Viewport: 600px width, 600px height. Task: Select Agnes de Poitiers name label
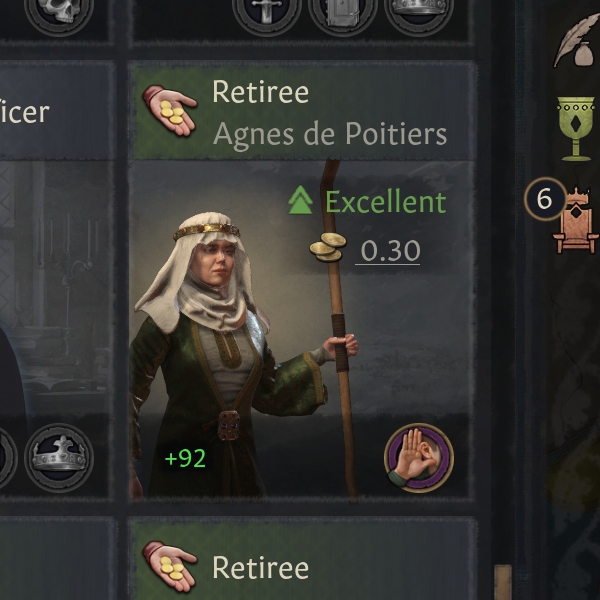[x=330, y=135]
